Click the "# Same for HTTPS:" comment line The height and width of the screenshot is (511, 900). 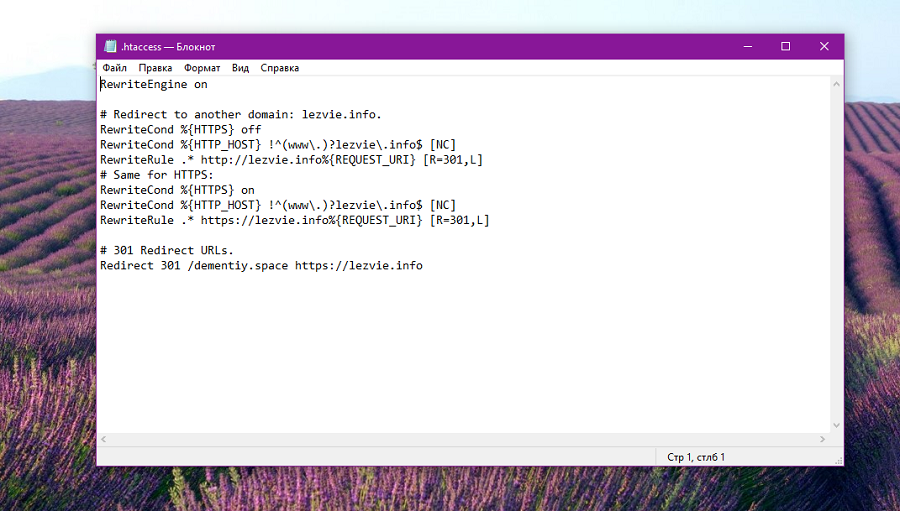coord(156,175)
